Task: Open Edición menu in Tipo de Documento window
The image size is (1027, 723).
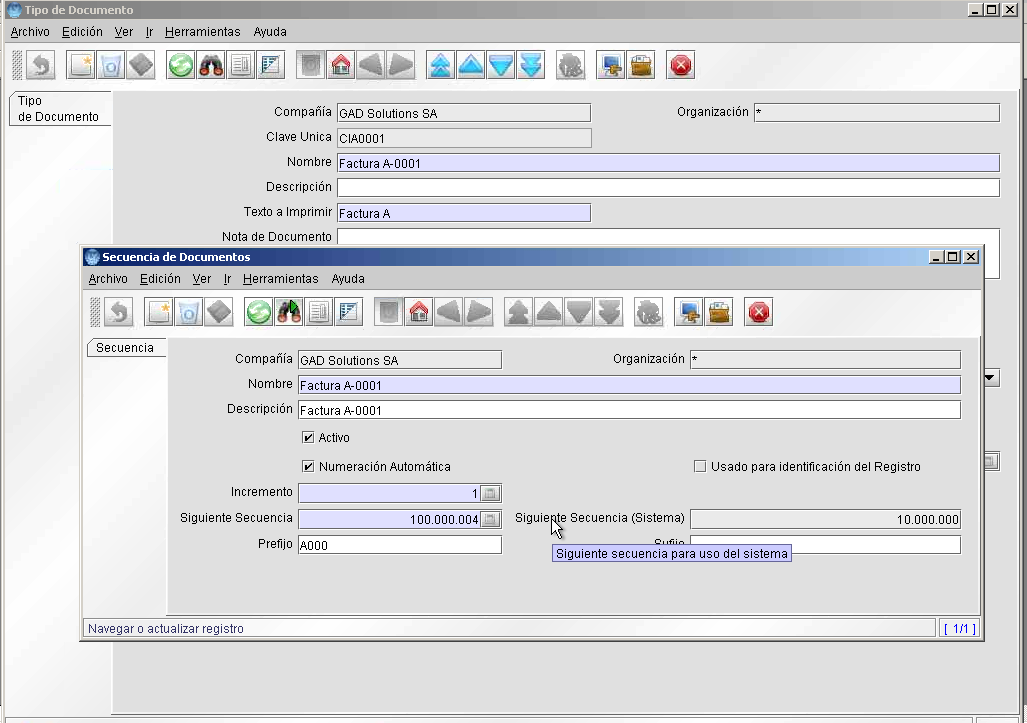Action: coord(82,32)
